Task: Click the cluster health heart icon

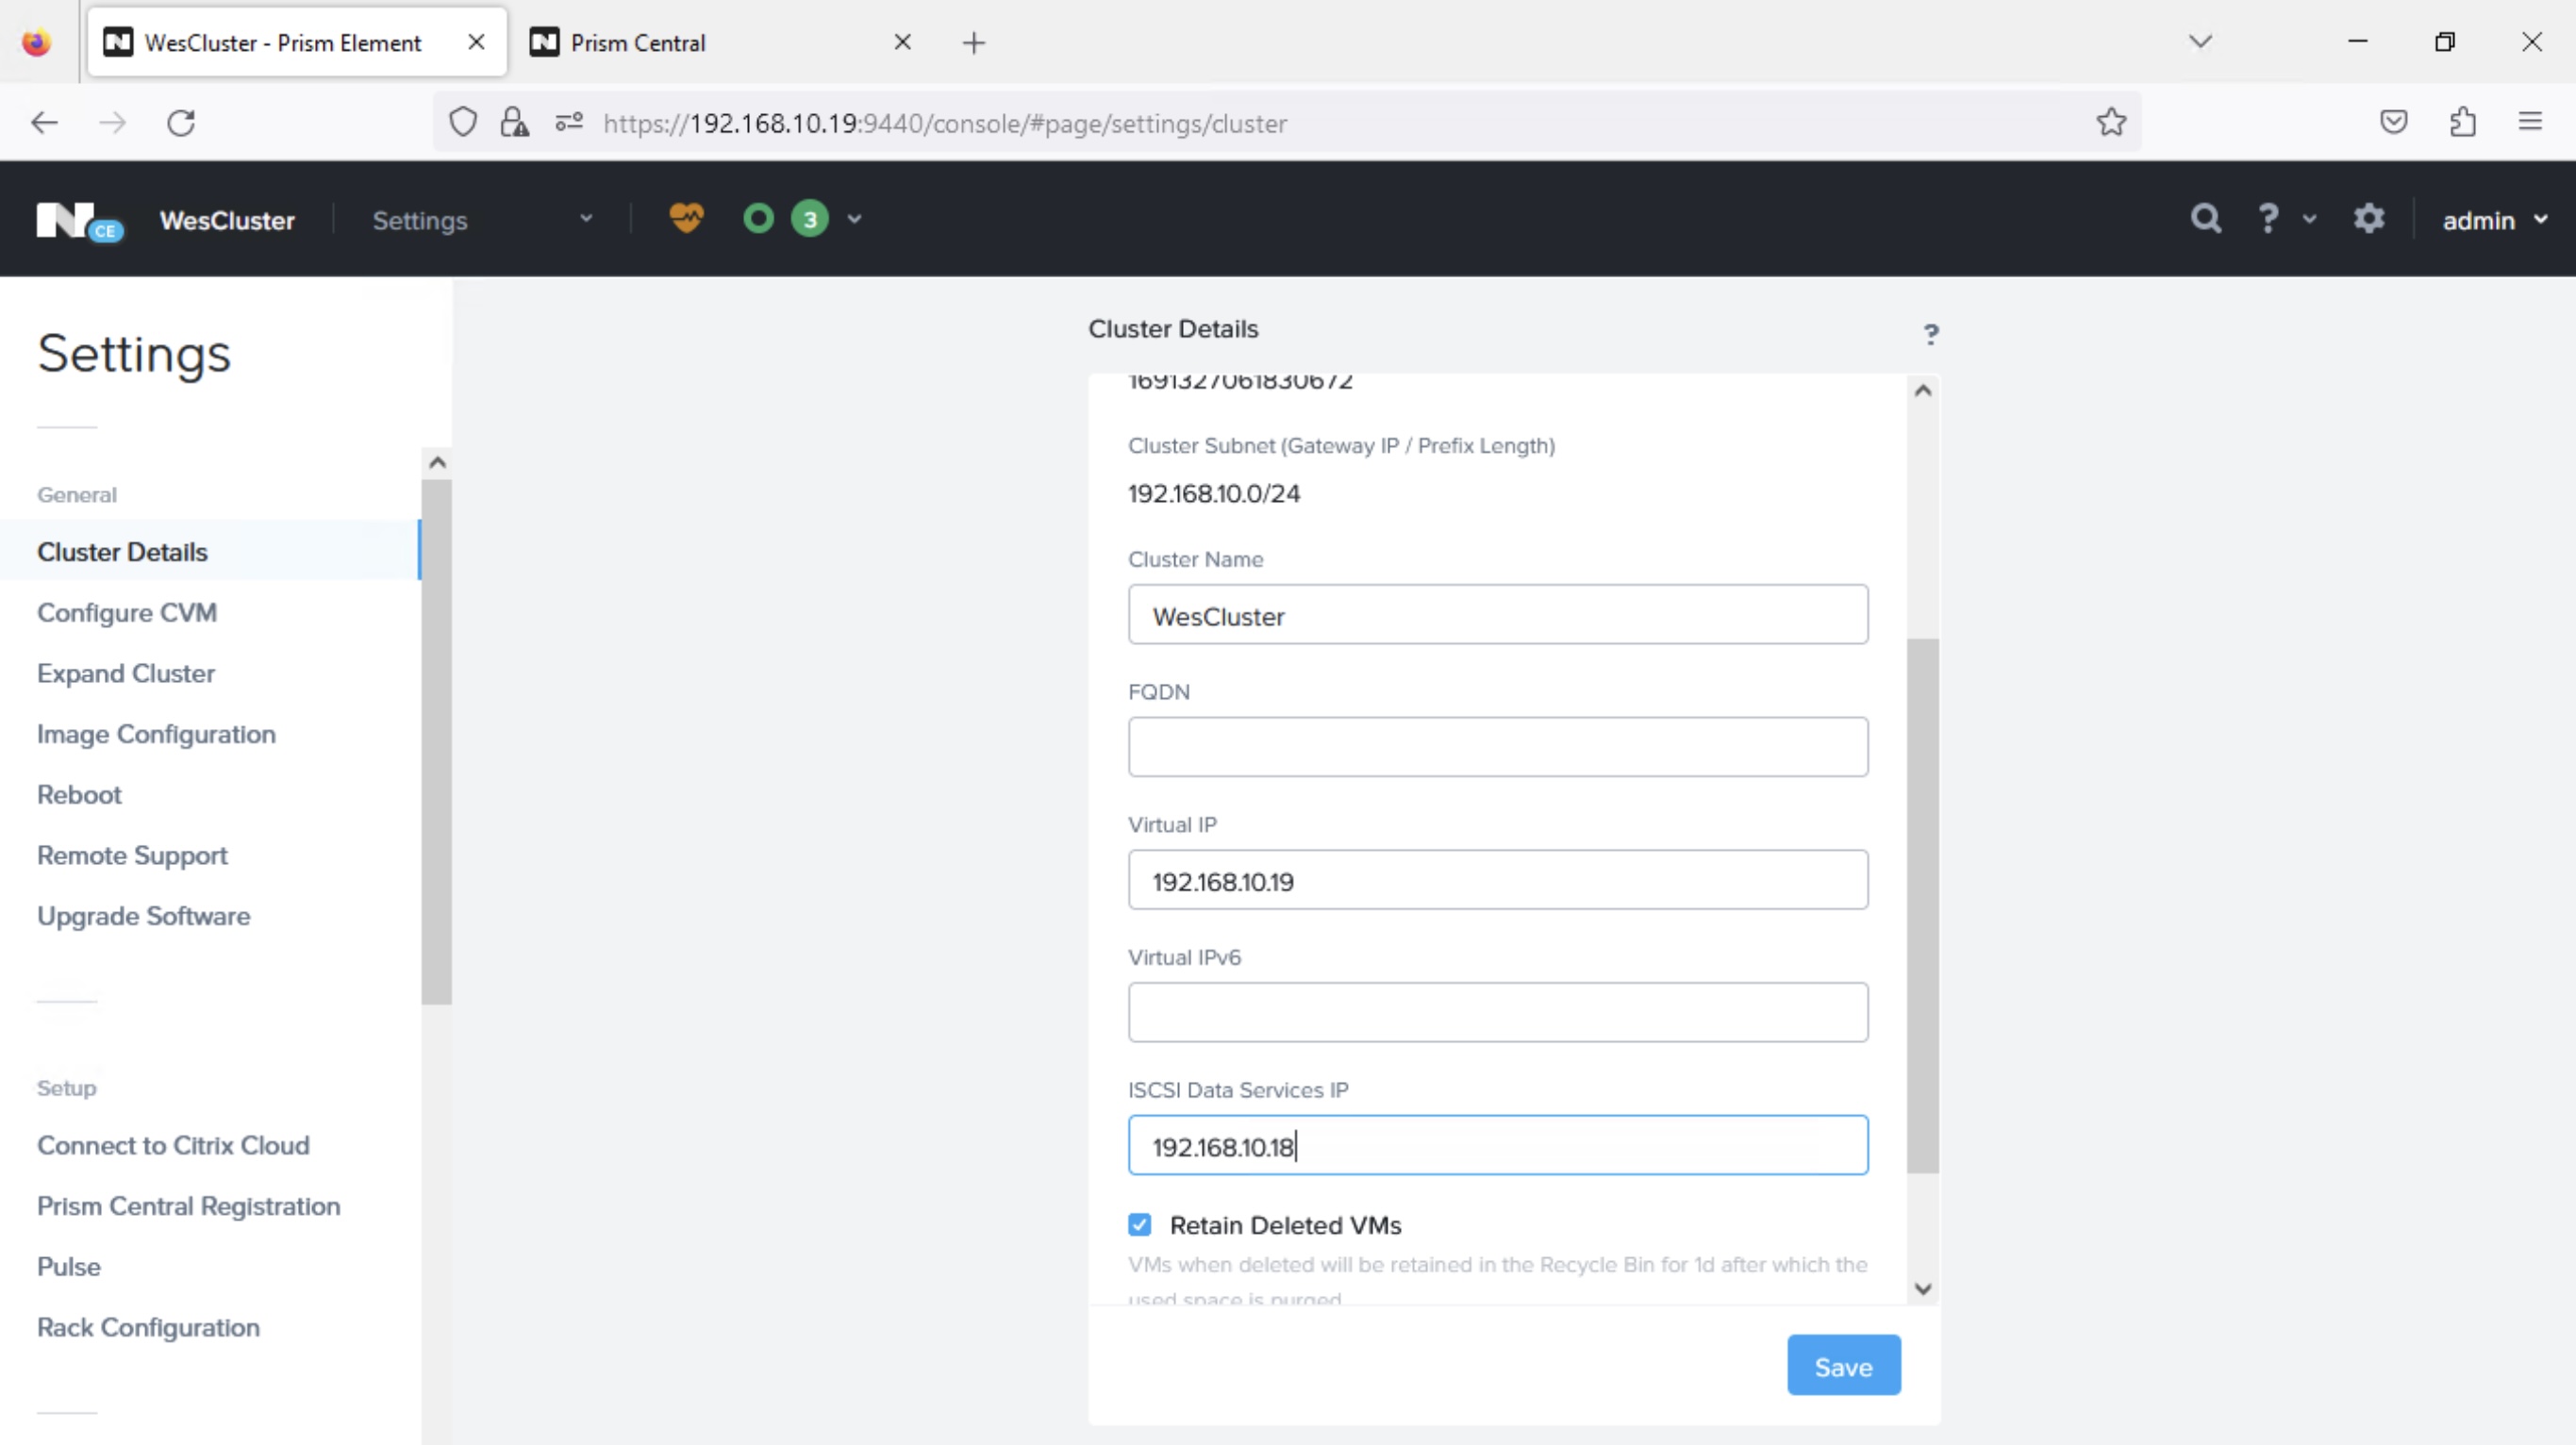Action: click(686, 218)
